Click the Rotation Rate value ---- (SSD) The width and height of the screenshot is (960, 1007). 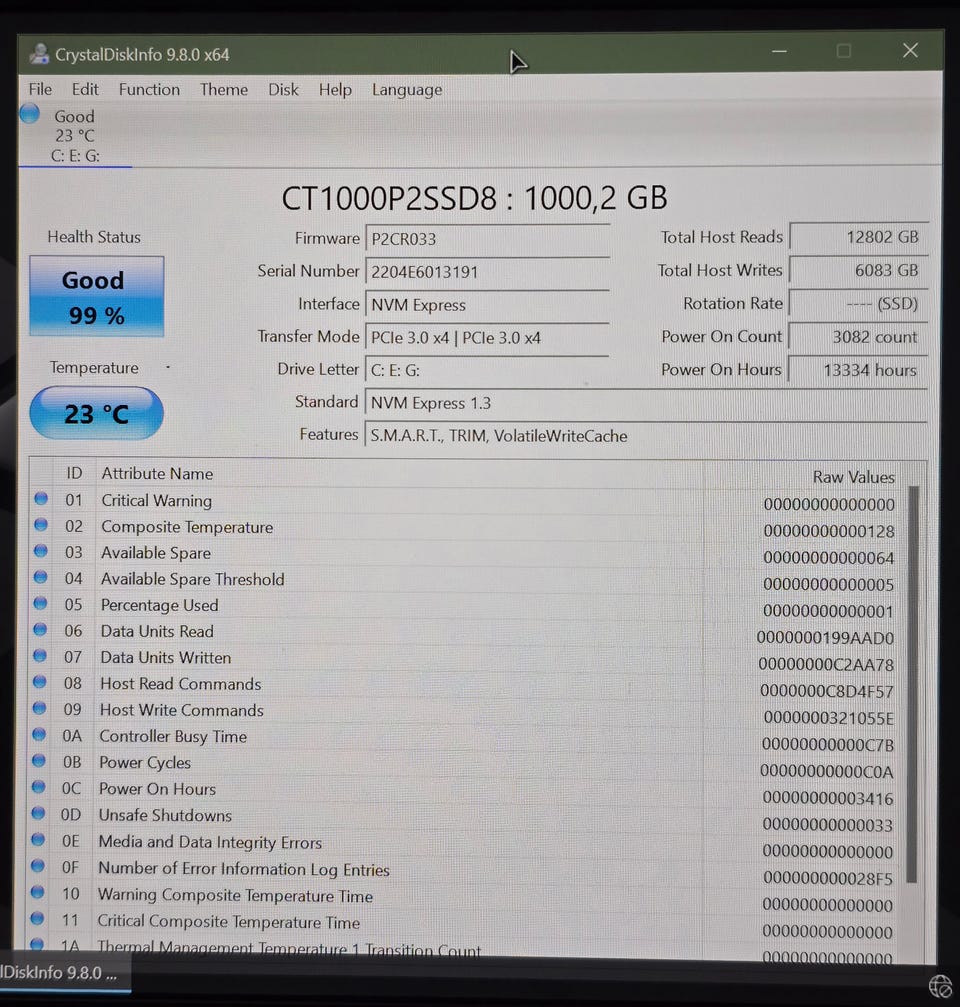coord(859,303)
